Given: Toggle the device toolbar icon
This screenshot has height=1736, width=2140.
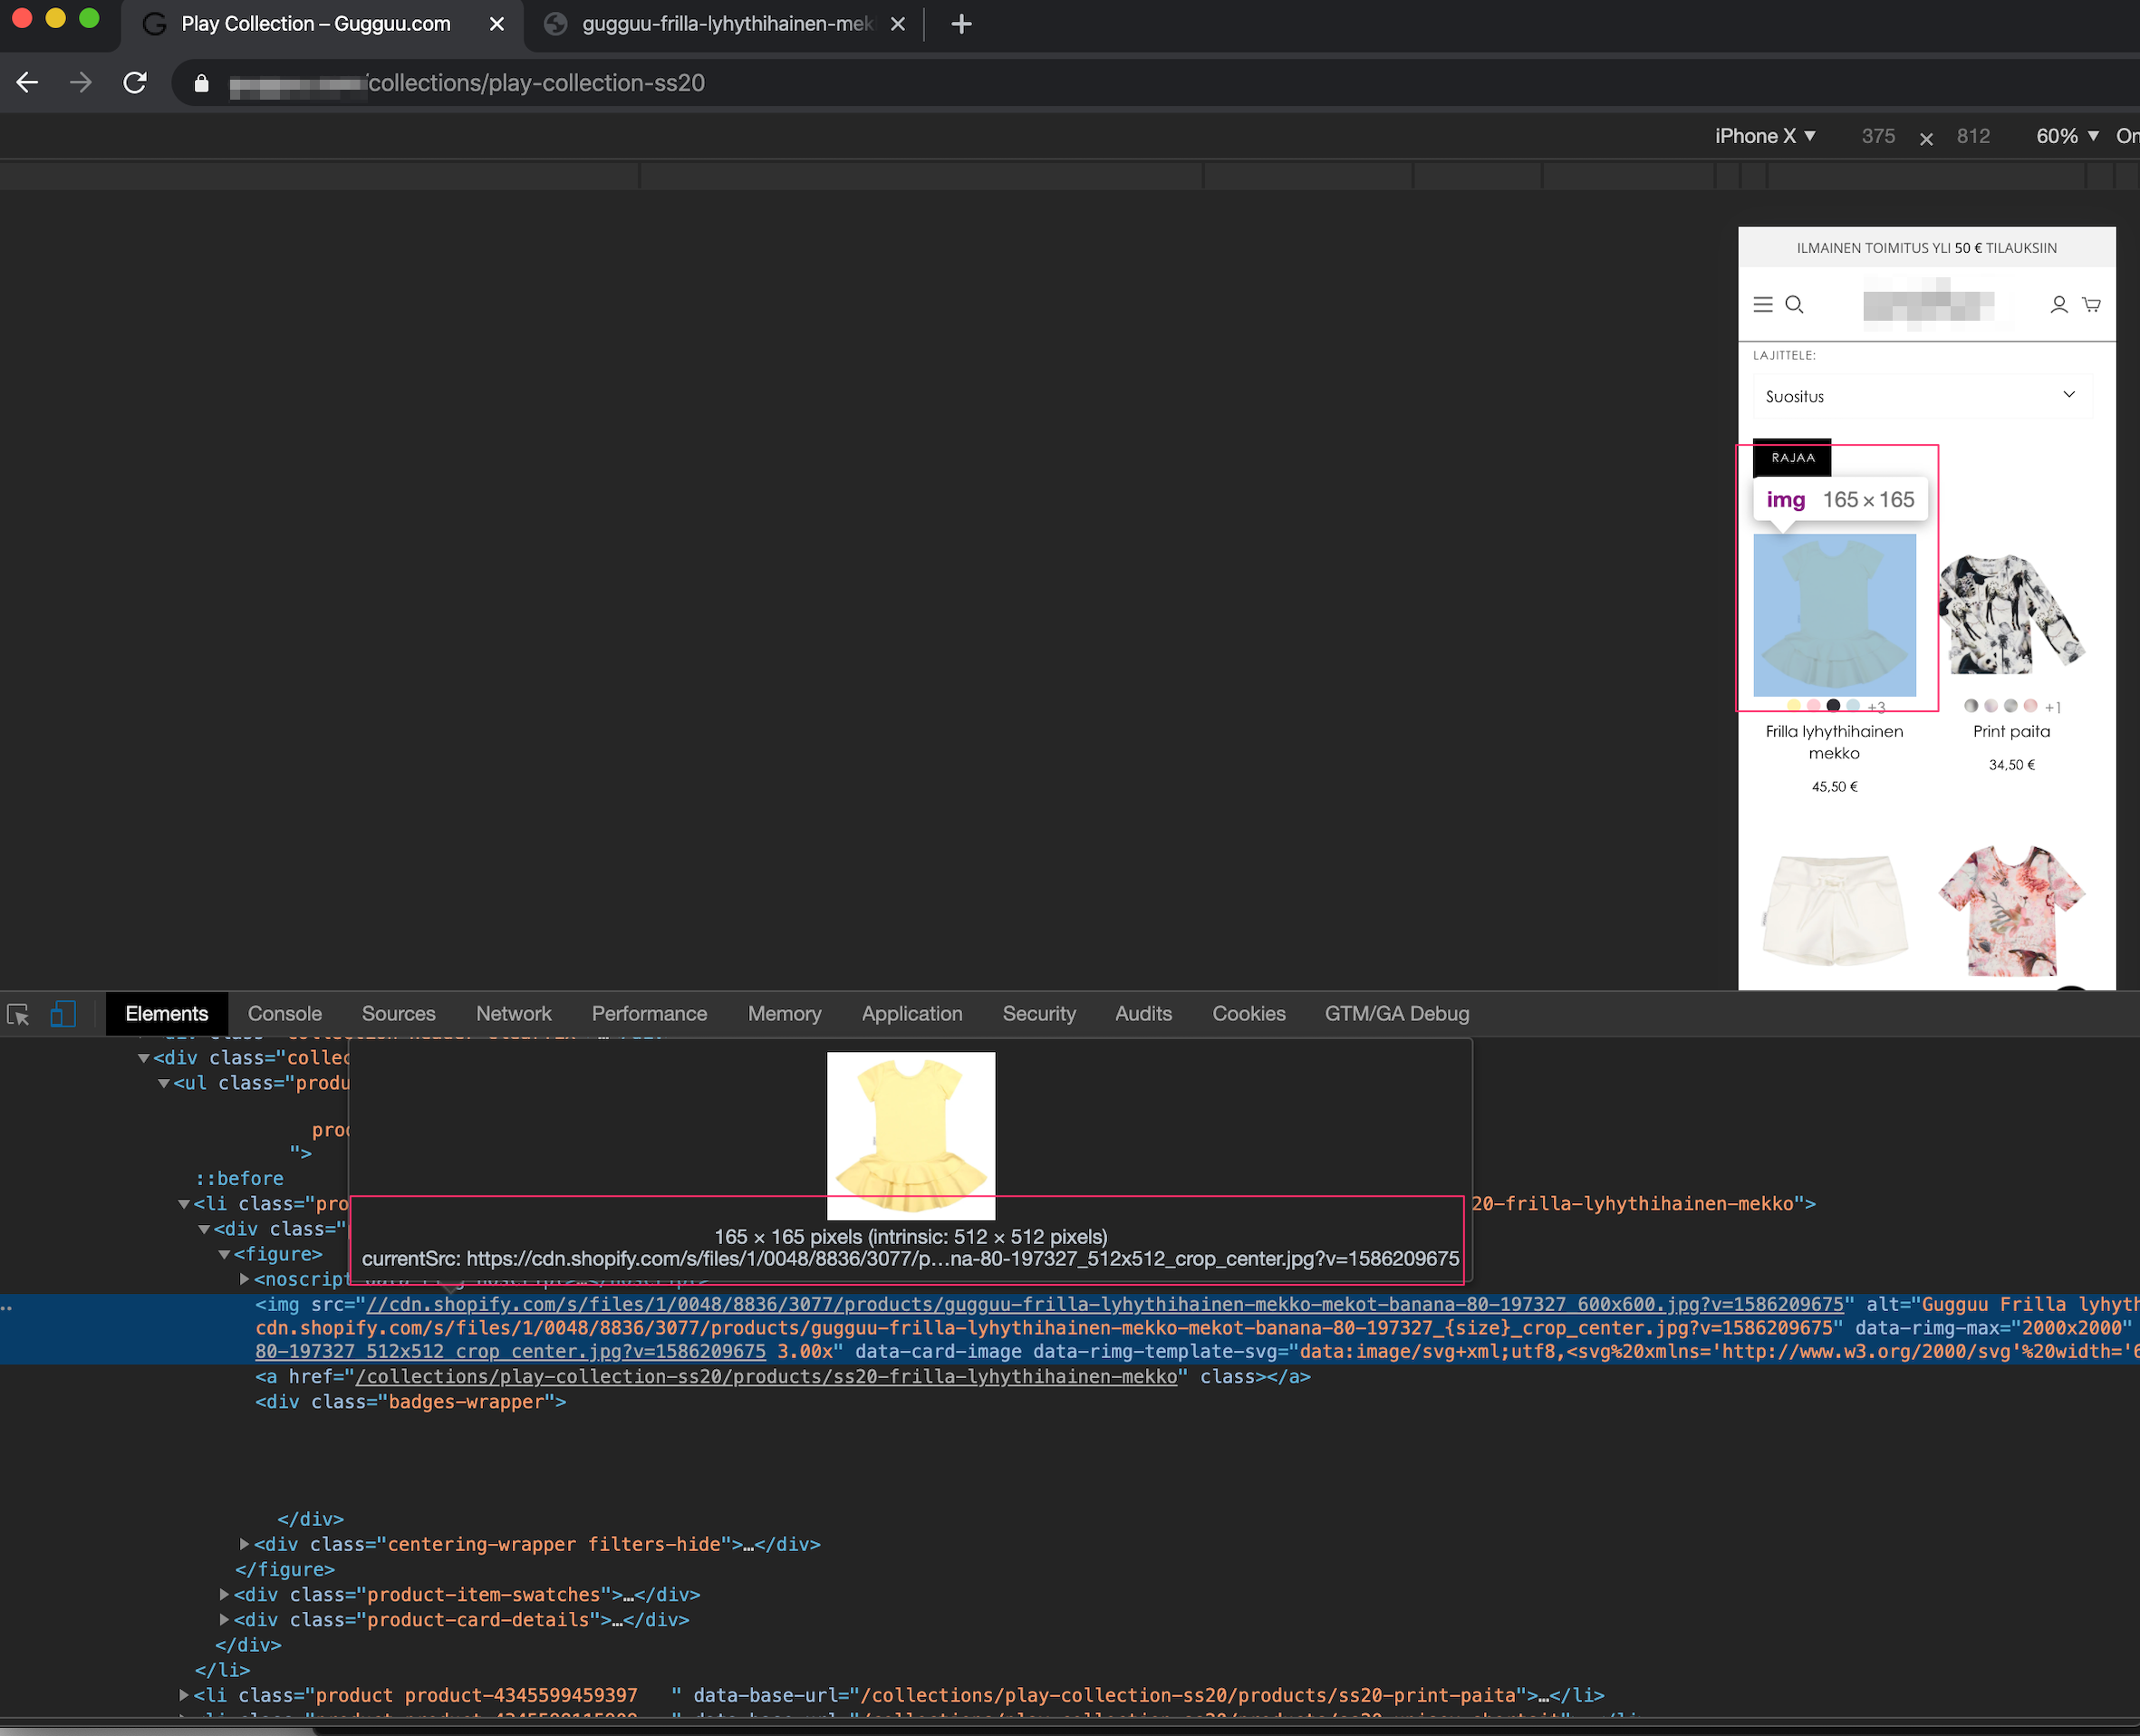Looking at the screenshot, I should tap(63, 1014).
